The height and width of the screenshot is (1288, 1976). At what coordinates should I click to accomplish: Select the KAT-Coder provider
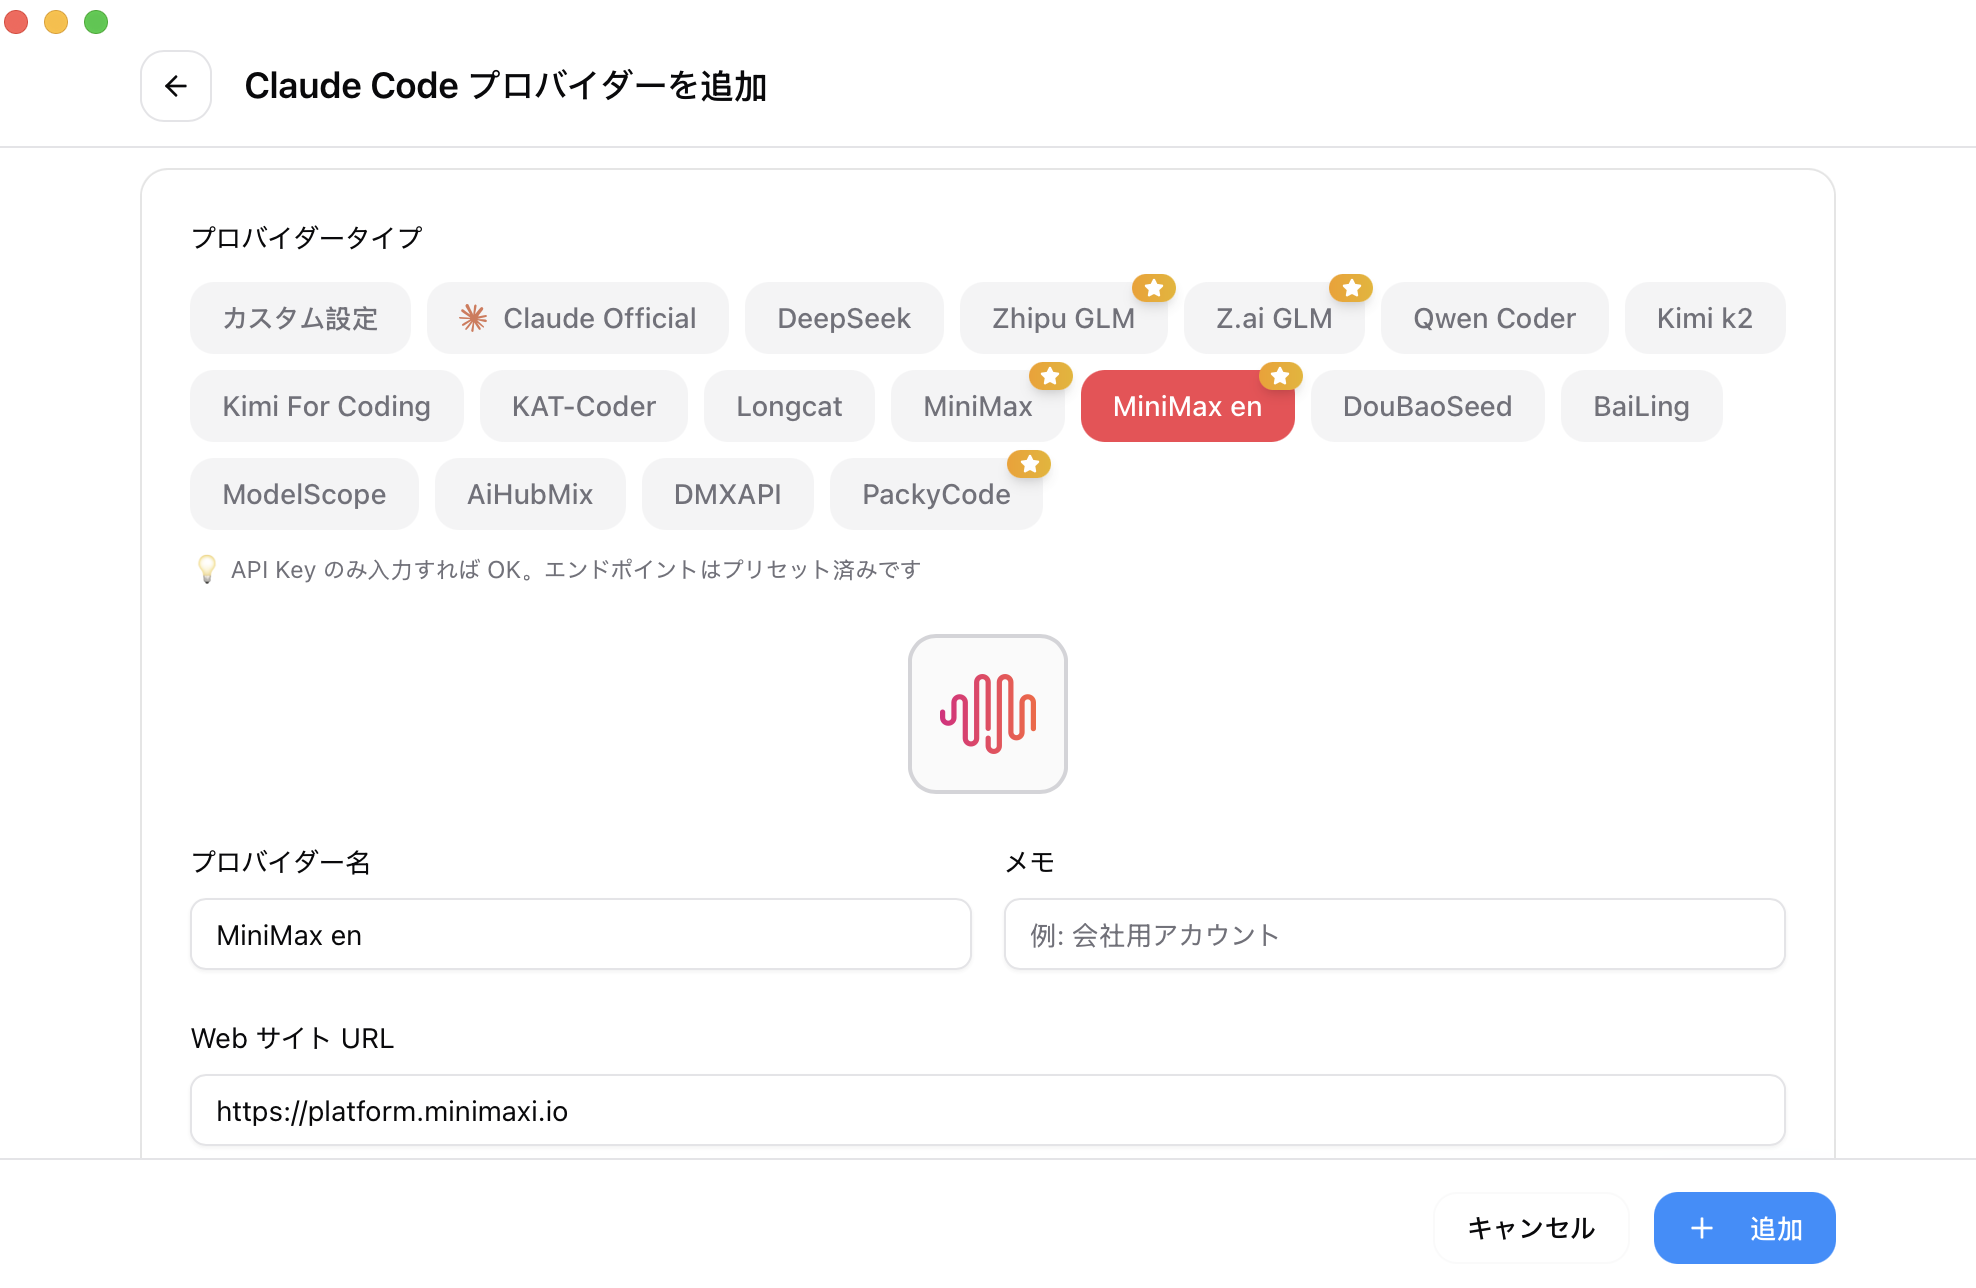pyautogui.click(x=583, y=406)
